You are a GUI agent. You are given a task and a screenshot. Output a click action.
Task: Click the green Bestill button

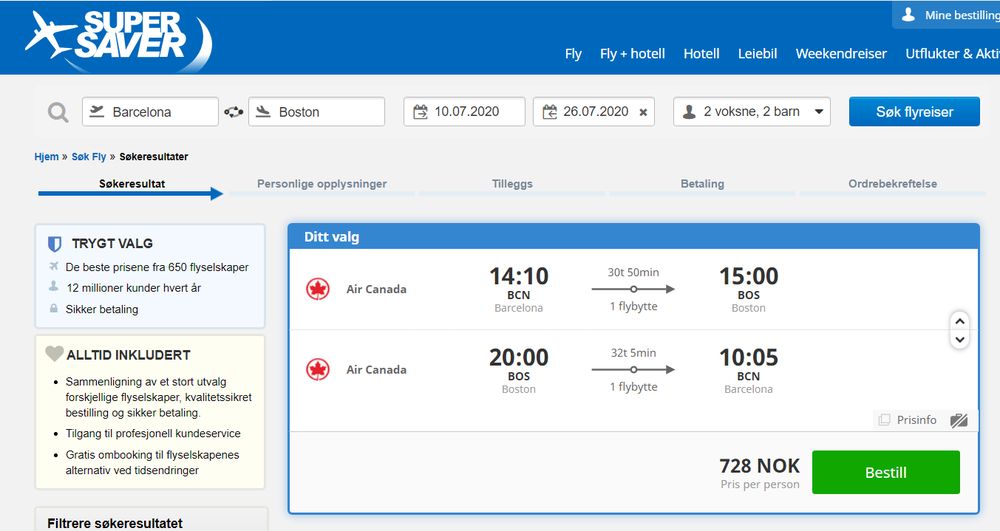coord(885,472)
